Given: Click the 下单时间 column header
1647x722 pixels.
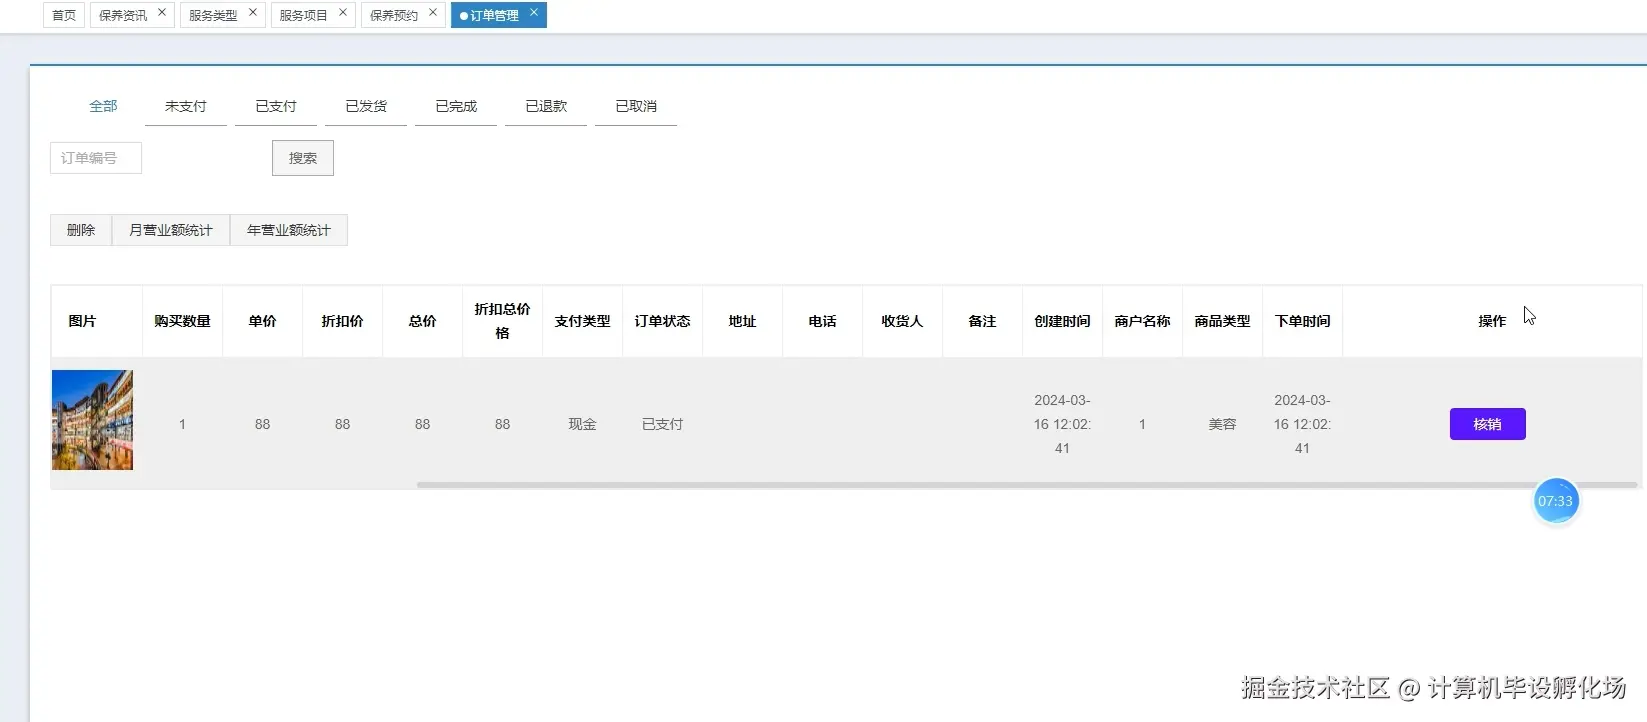Looking at the screenshot, I should [1302, 321].
